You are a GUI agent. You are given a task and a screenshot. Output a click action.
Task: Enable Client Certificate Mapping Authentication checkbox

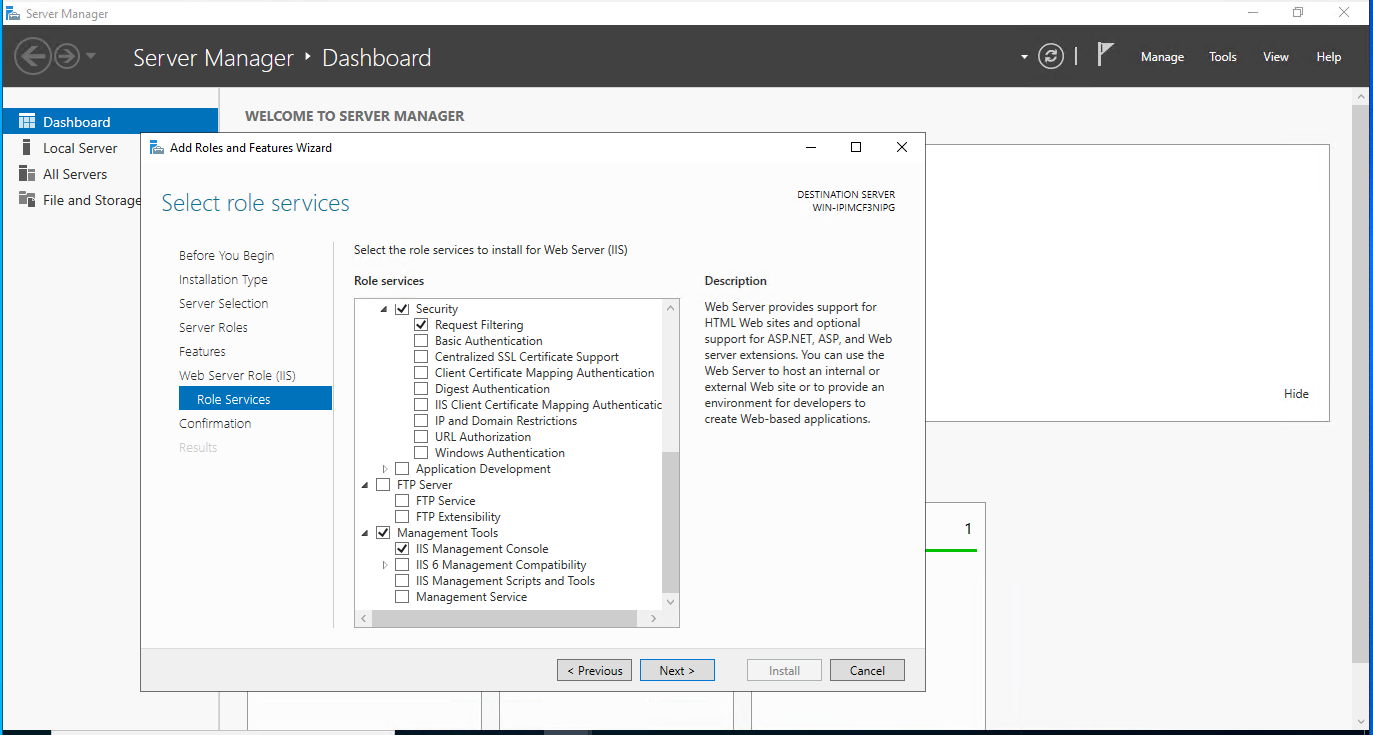tap(421, 373)
